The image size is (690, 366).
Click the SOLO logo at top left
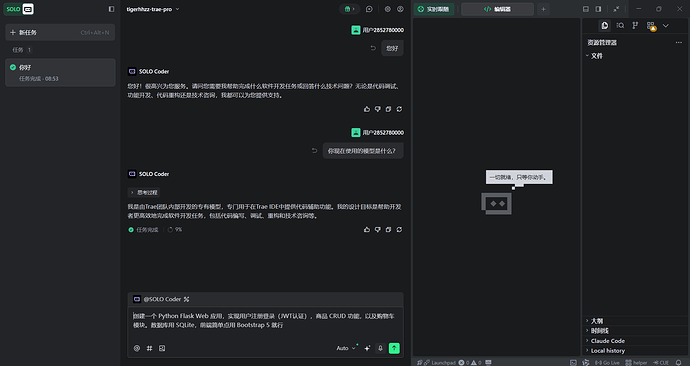[19, 9]
